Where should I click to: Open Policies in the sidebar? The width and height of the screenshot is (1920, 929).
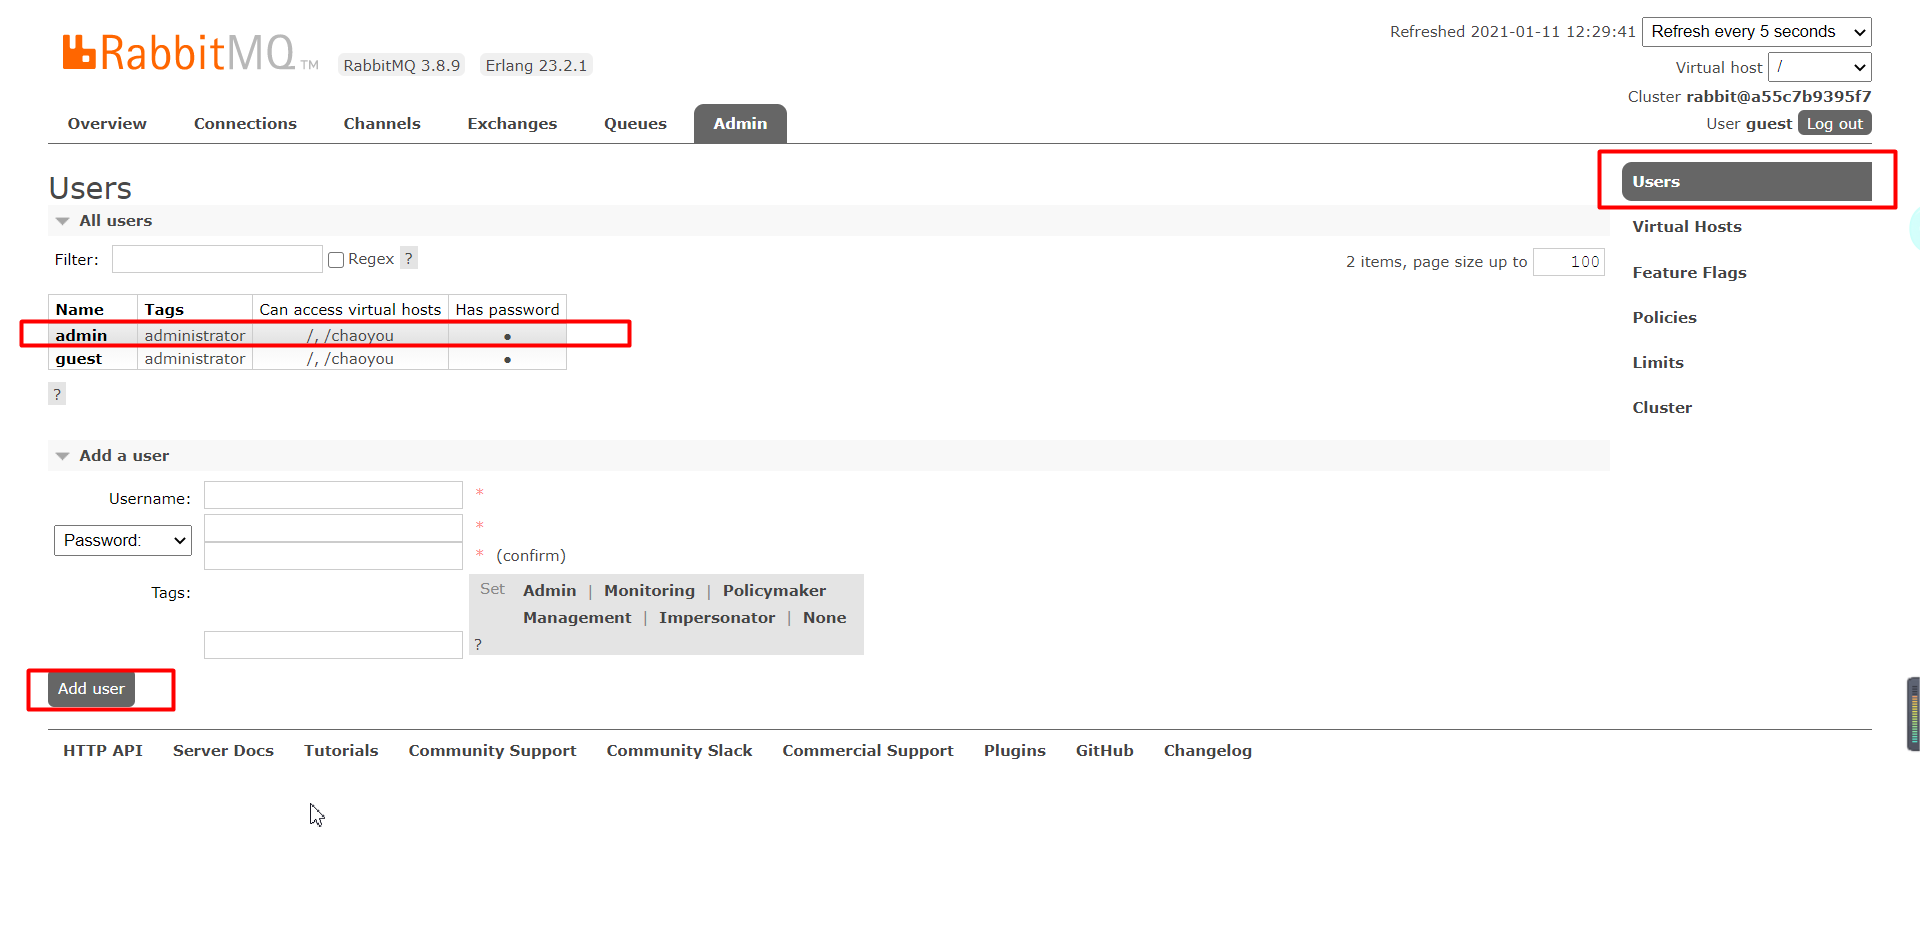(x=1664, y=318)
